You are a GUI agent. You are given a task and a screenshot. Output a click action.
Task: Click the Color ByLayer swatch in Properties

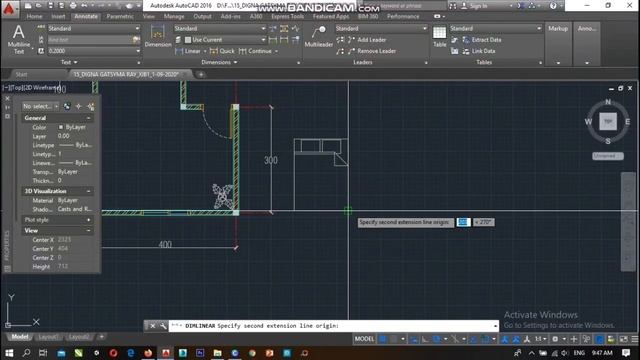[61, 127]
